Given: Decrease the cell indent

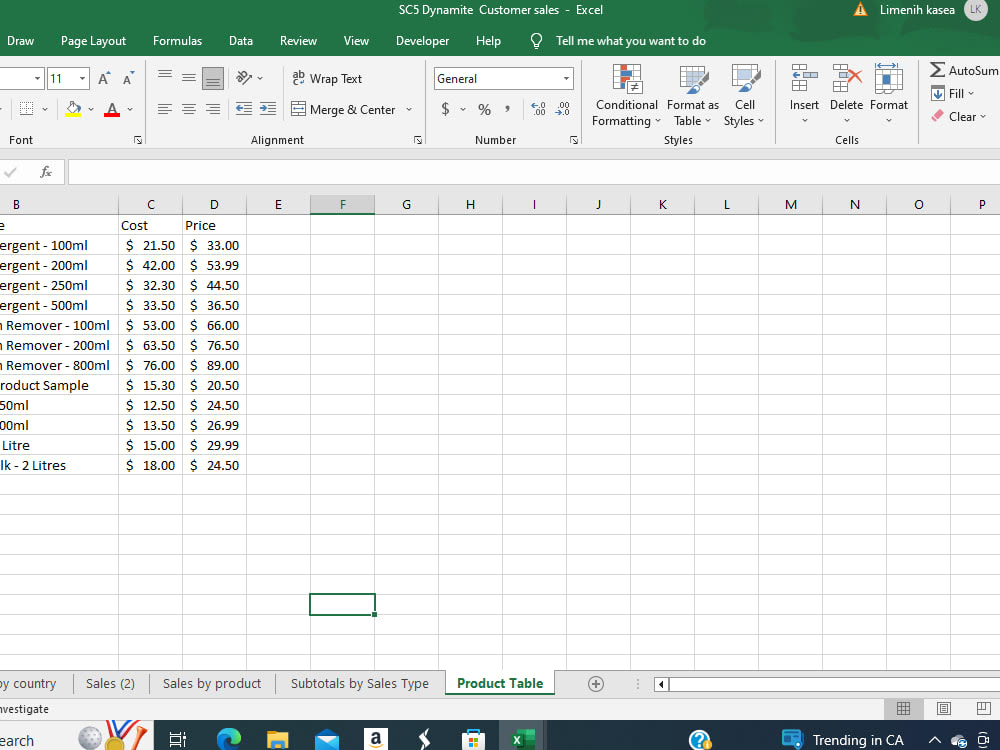Looking at the screenshot, I should (x=244, y=109).
